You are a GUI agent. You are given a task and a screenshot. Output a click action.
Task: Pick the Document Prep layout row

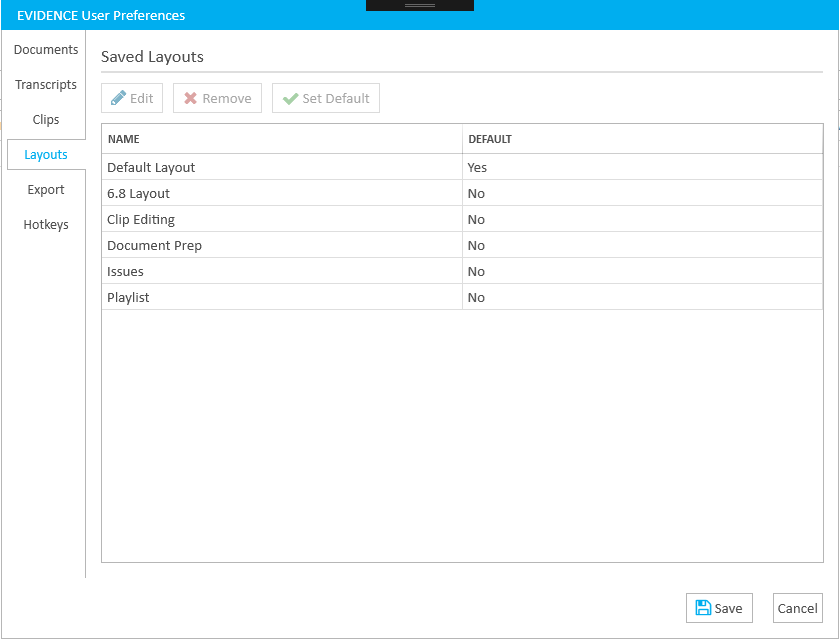pyautogui.click(x=155, y=246)
